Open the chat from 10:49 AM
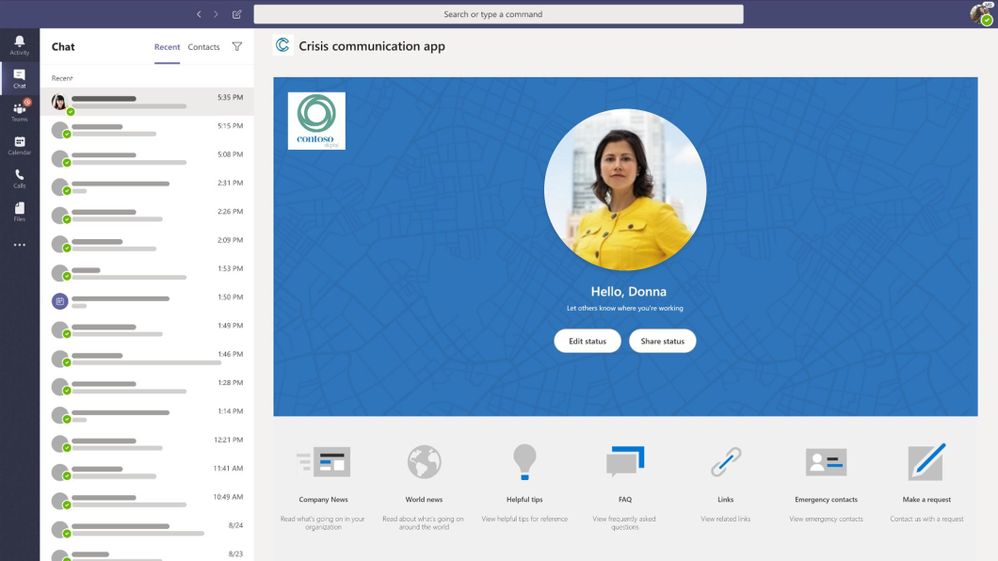 point(147,501)
